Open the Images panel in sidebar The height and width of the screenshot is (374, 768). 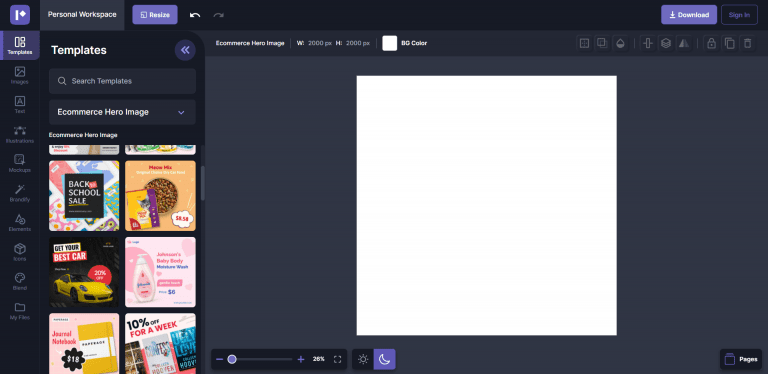20,75
